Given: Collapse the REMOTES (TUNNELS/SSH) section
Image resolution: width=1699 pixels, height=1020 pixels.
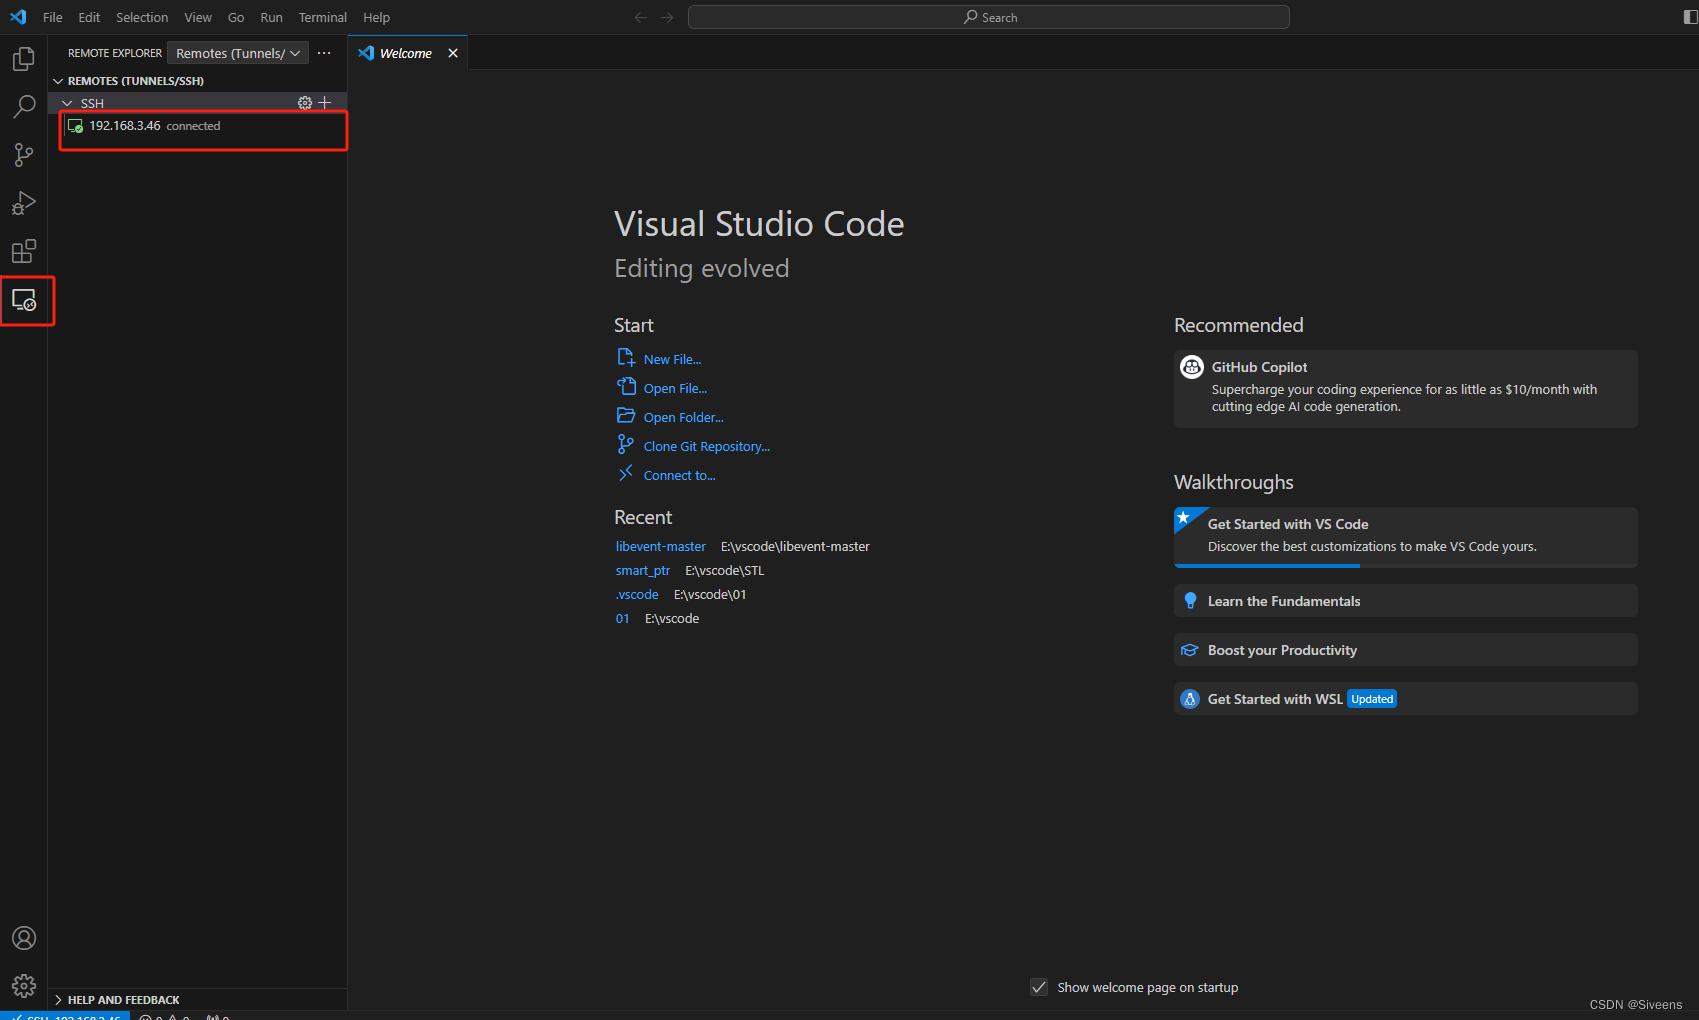Looking at the screenshot, I should pyautogui.click(x=58, y=81).
